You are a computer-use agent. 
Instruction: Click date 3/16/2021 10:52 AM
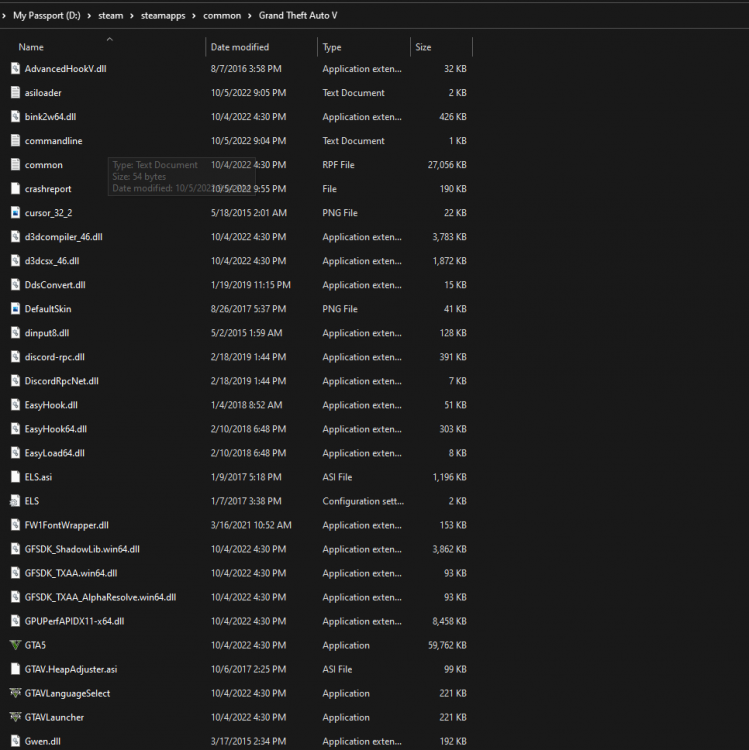tap(251, 525)
